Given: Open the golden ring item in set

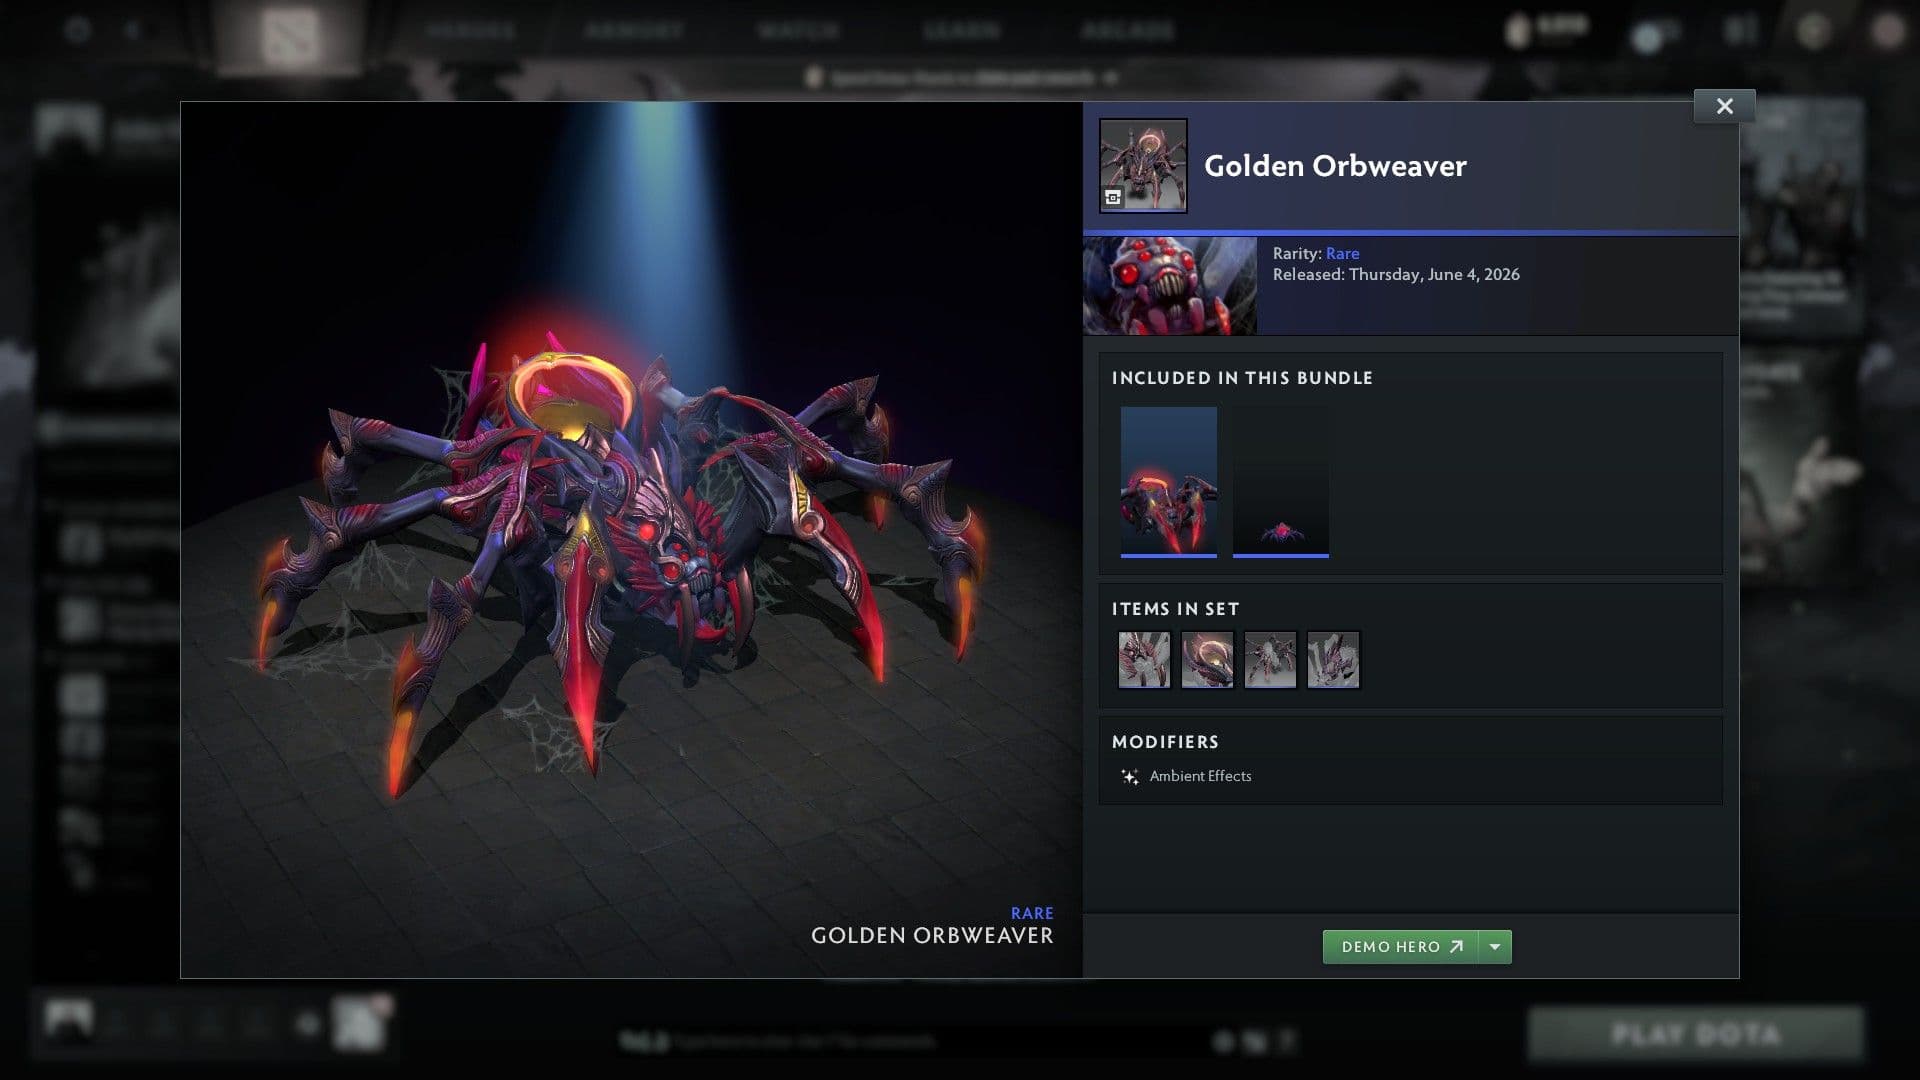Looking at the screenshot, I should tap(1207, 660).
